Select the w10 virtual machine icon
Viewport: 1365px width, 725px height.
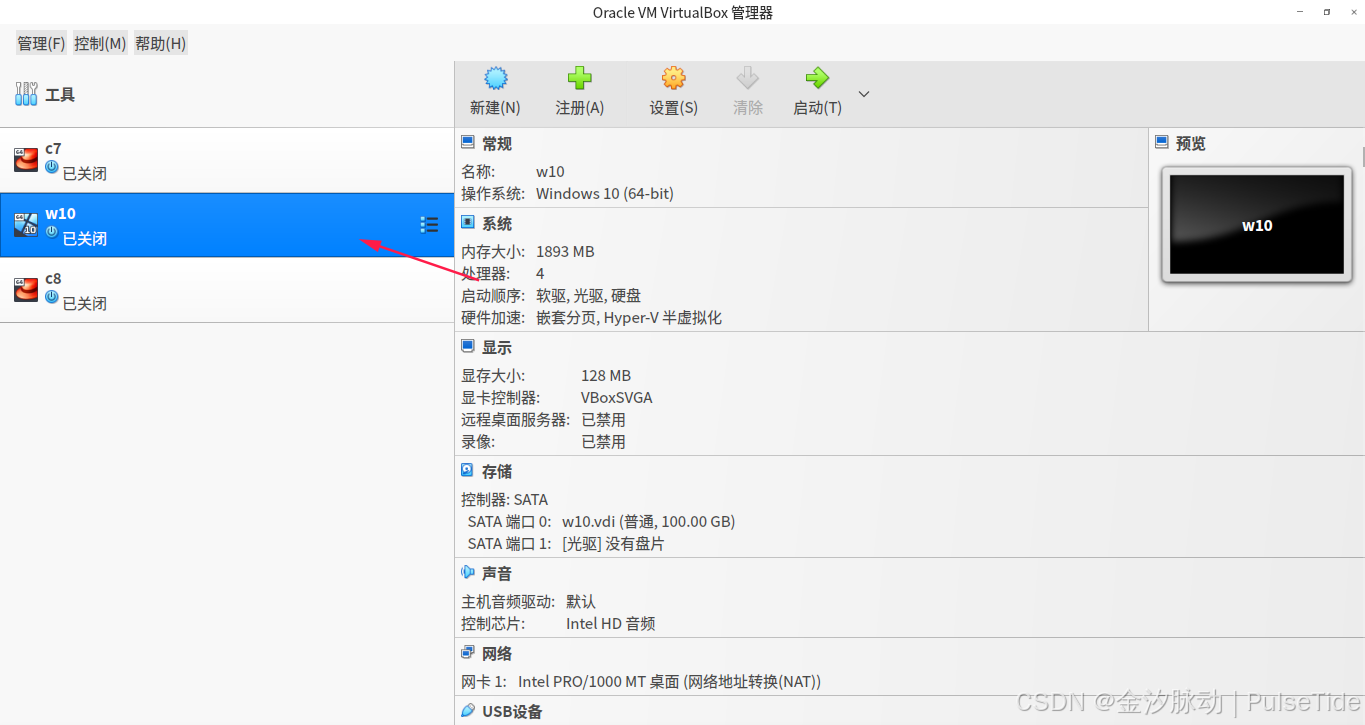point(26,225)
